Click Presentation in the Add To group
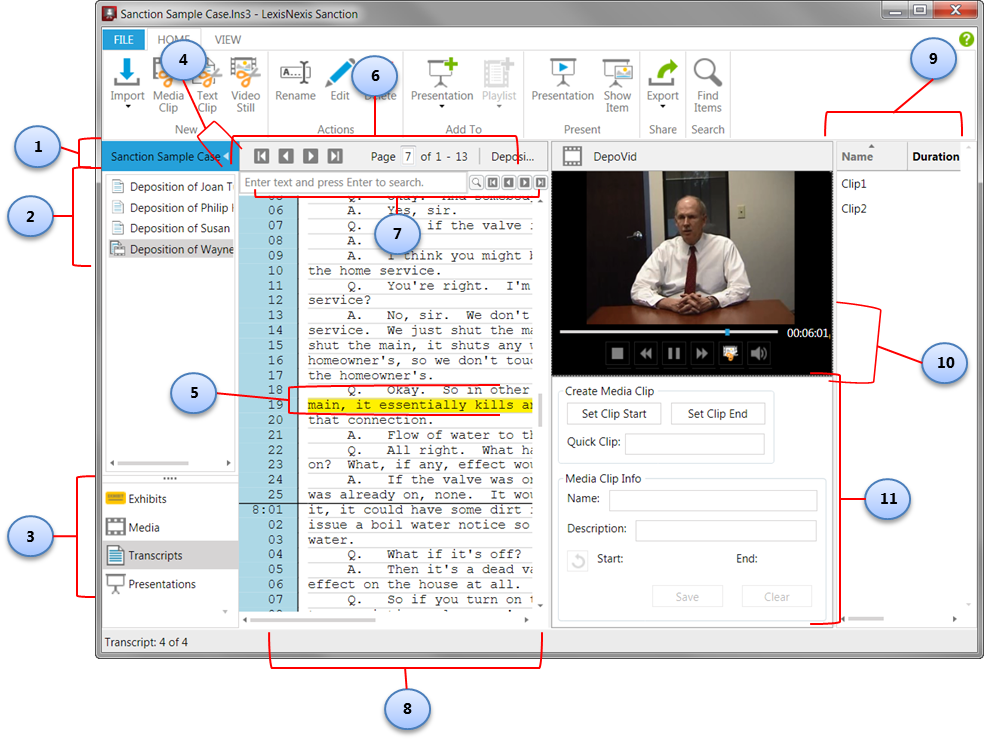This screenshot has height=740, width=984. 442,83
